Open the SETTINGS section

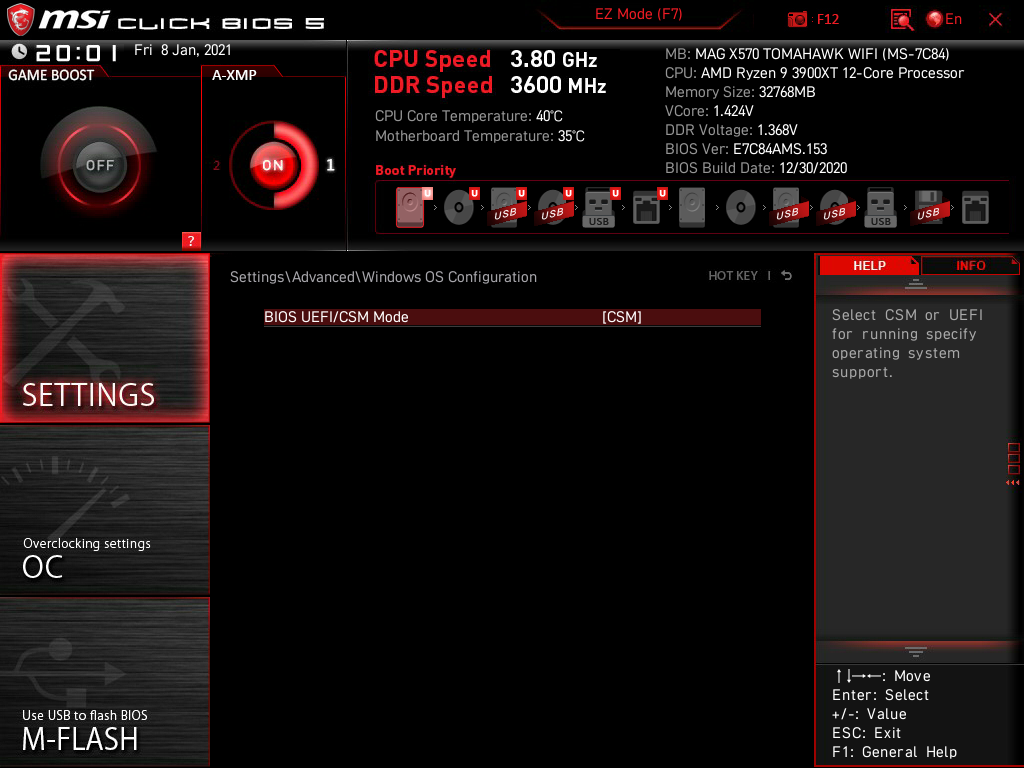tap(104, 338)
